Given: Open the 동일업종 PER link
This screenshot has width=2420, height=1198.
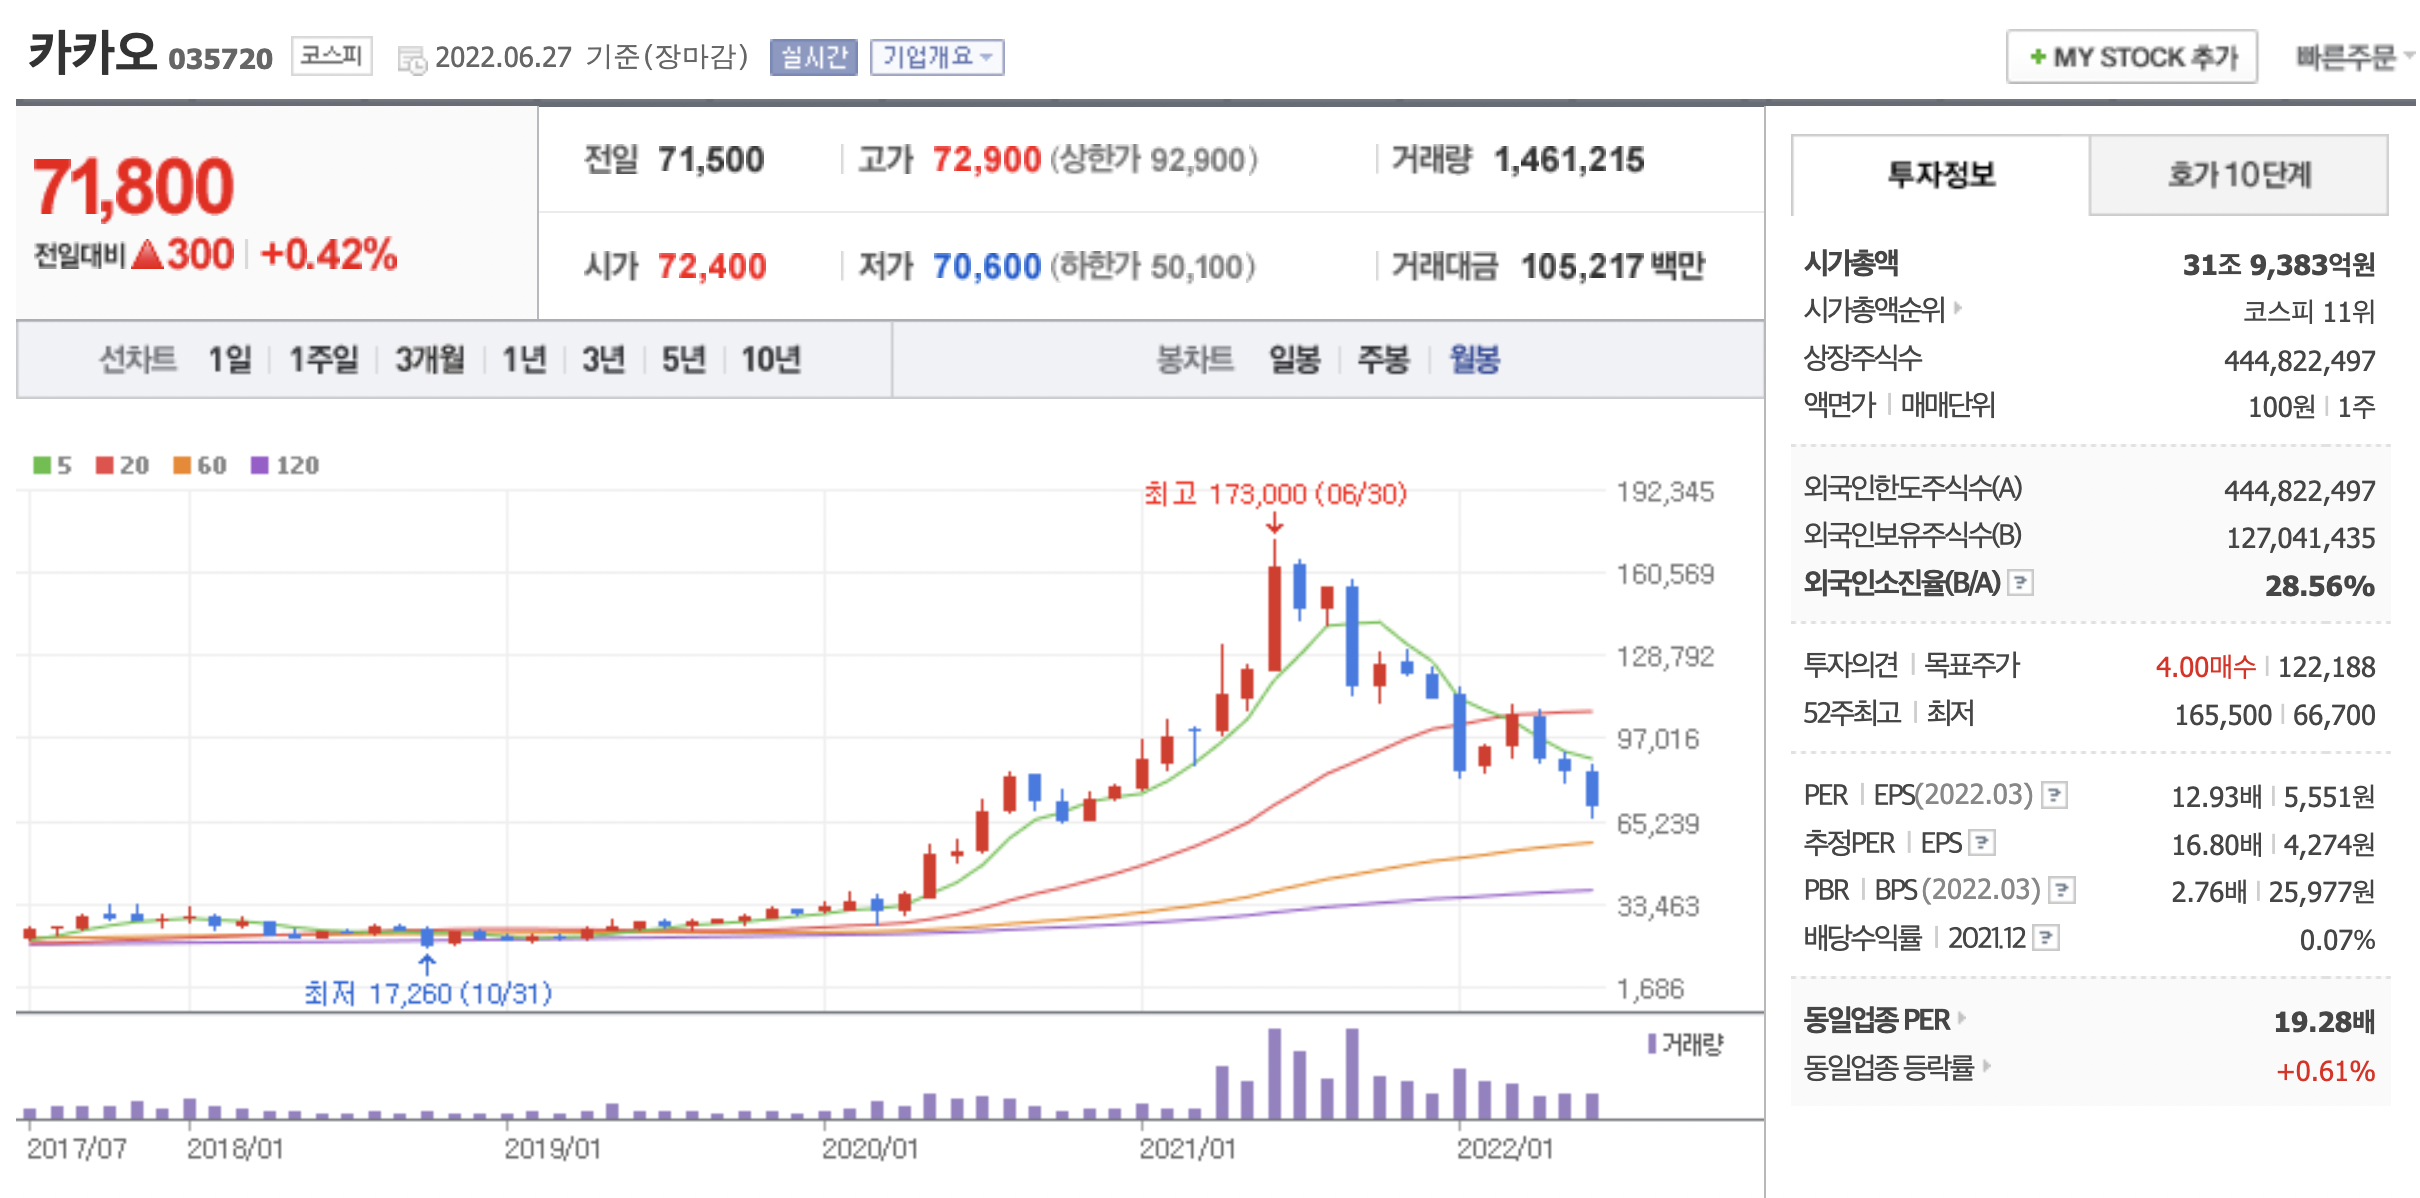Looking at the screenshot, I should click(1876, 1020).
